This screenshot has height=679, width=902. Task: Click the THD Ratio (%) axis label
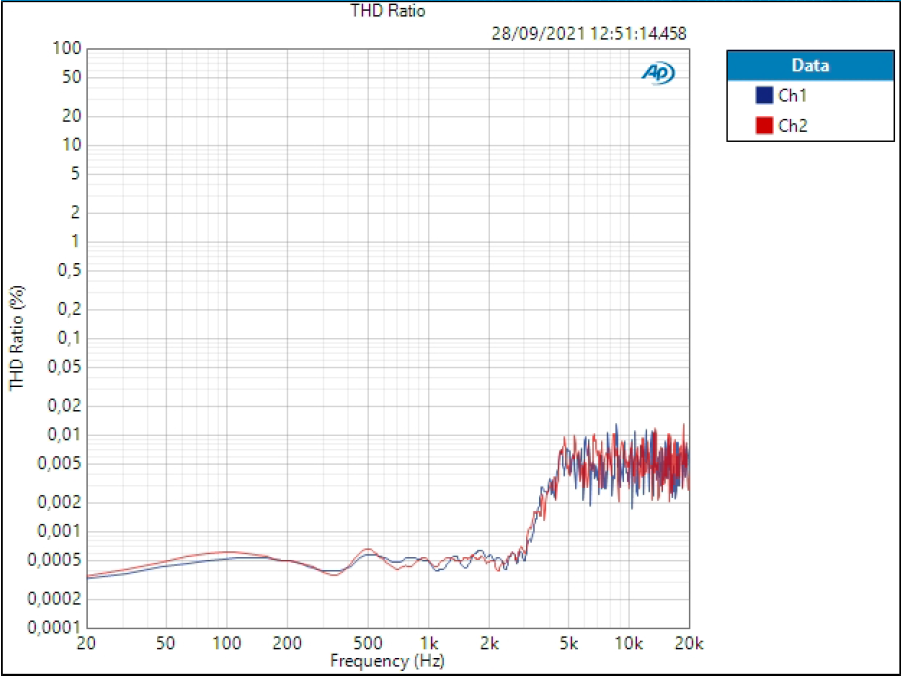(x=17, y=338)
